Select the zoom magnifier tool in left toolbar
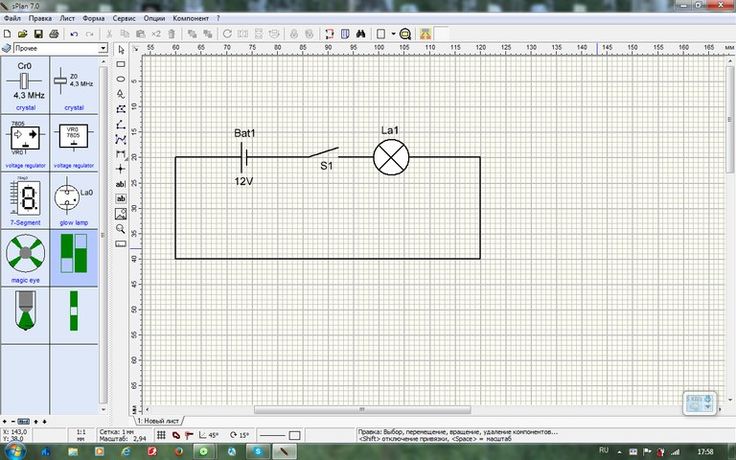The height and width of the screenshot is (460, 736). point(121,229)
